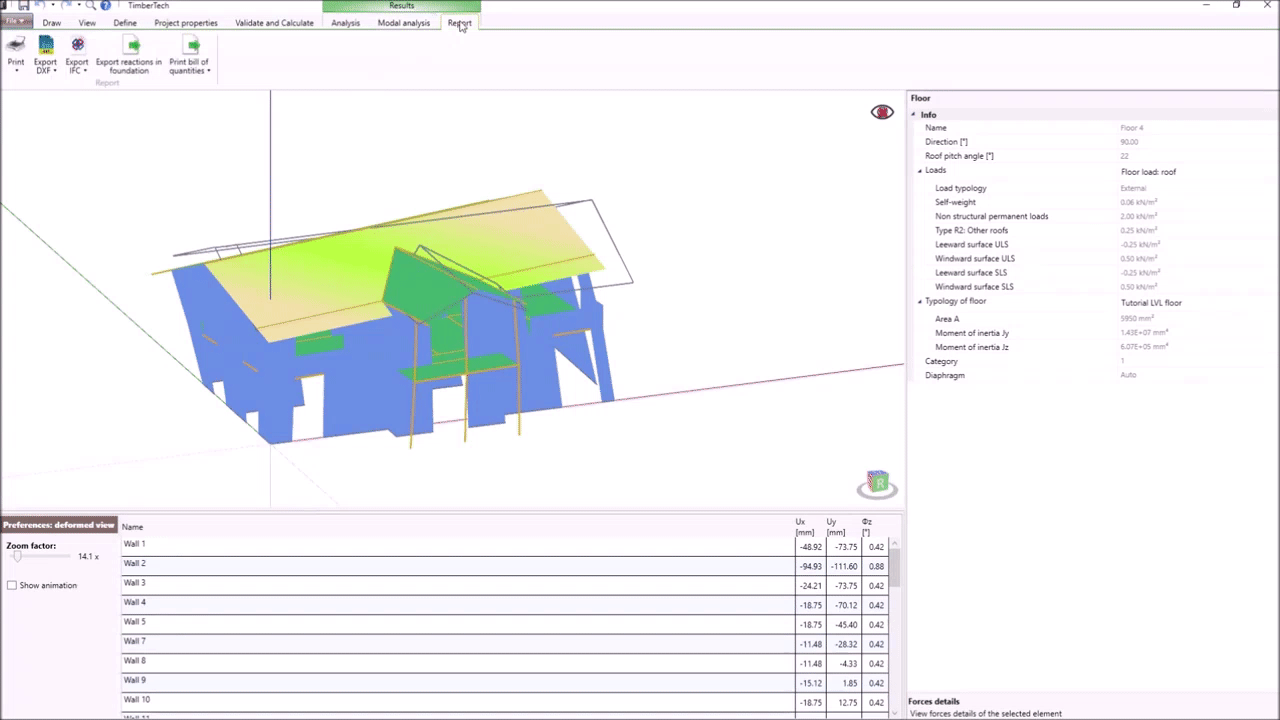Collapse the Loads group
Viewport: 1280px width, 720px height.
pos(920,171)
